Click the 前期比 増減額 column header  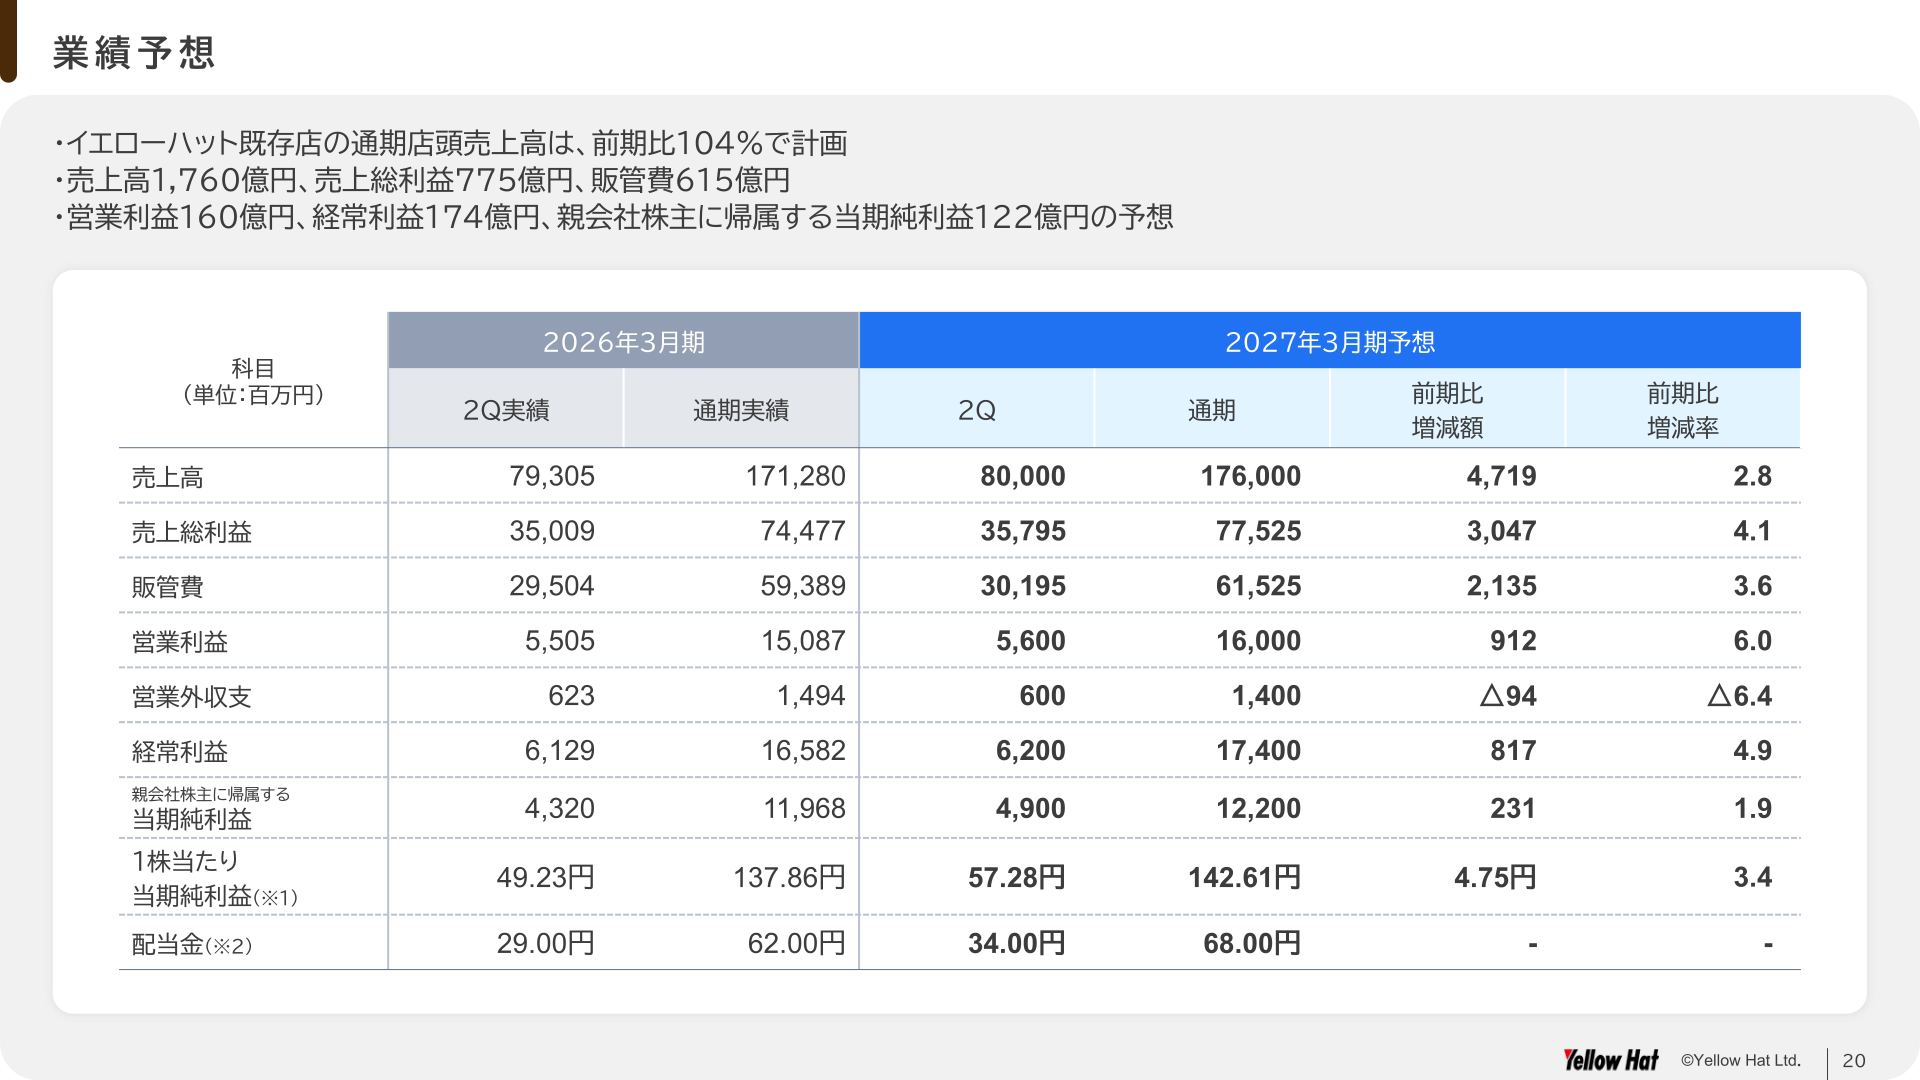pyautogui.click(x=1447, y=410)
